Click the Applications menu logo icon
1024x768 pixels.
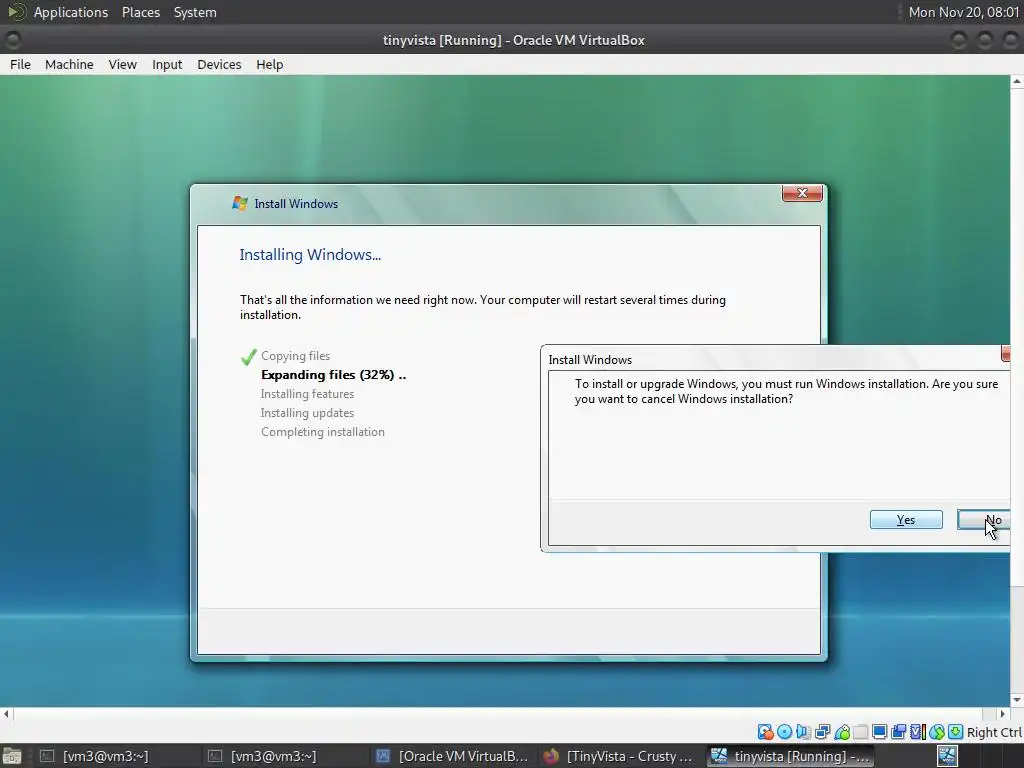coord(16,12)
